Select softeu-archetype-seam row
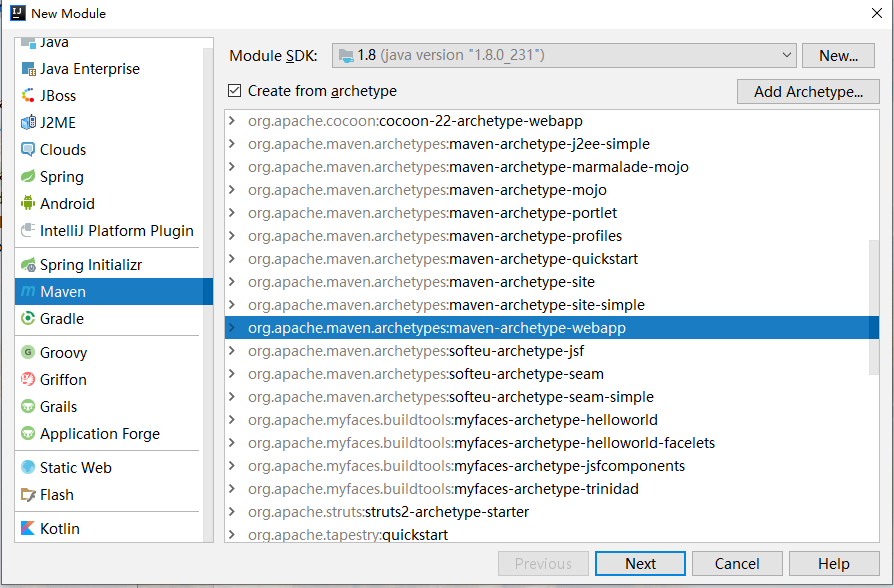This screenshot has height=588, width=894. 551,374
